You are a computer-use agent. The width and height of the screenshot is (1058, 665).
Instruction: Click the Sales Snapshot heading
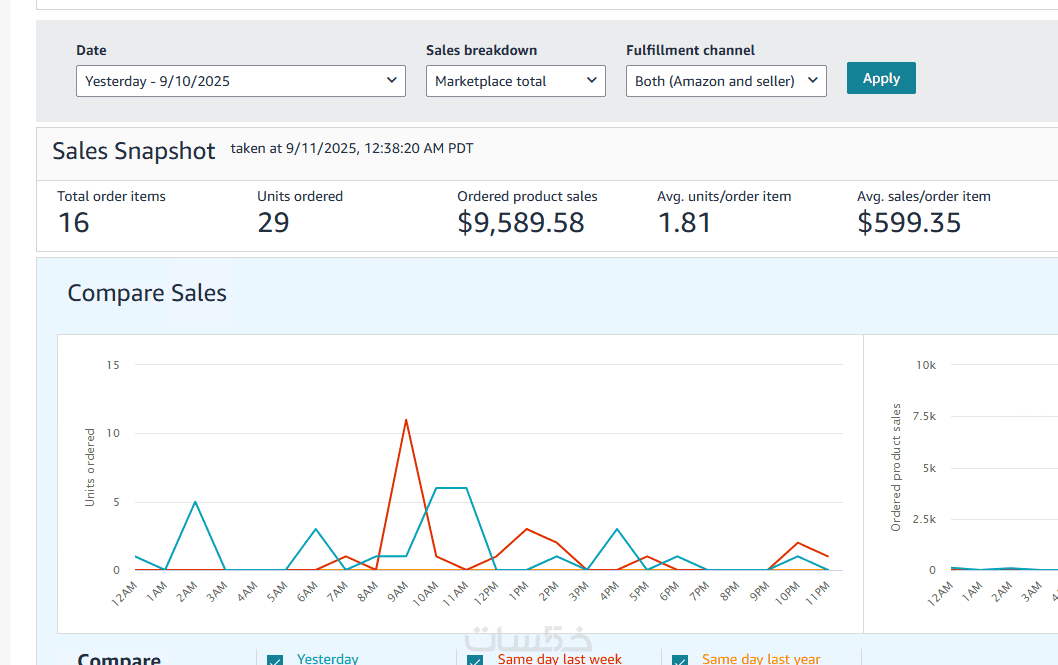click(134, 151)
